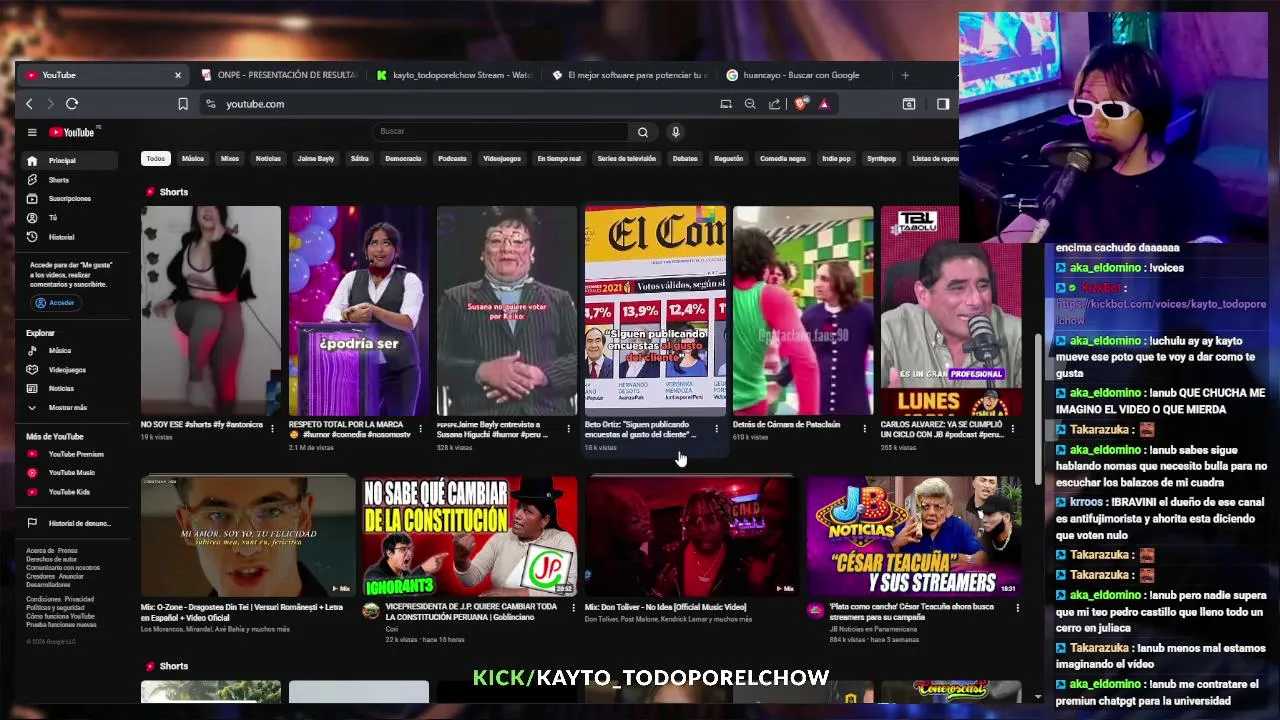Open Música under Explorar
Viewport: 1280px width, 720px height.
[x=70, y=350]
